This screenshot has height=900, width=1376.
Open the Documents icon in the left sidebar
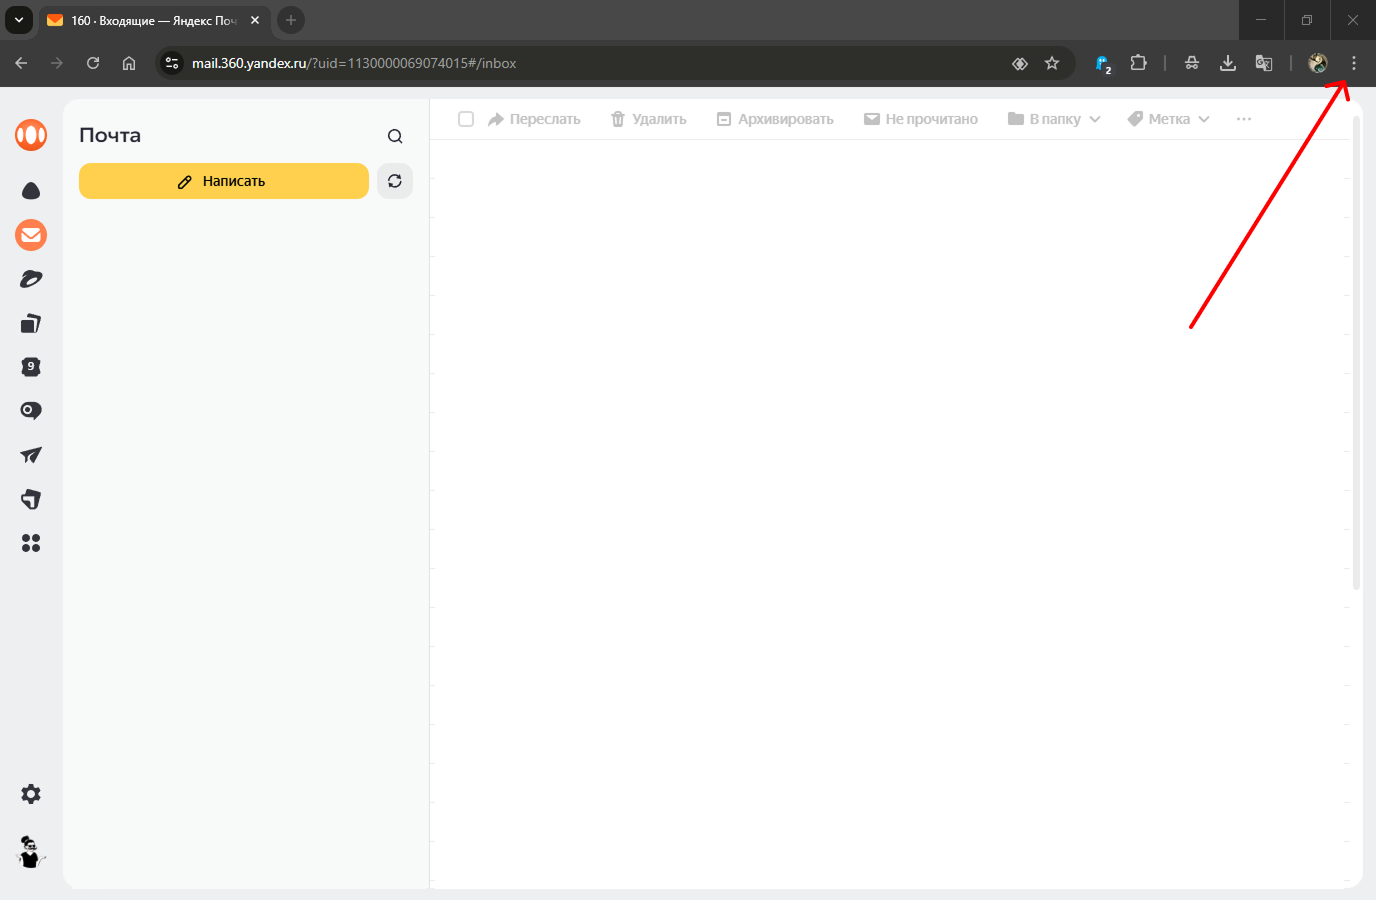[31, 323]
